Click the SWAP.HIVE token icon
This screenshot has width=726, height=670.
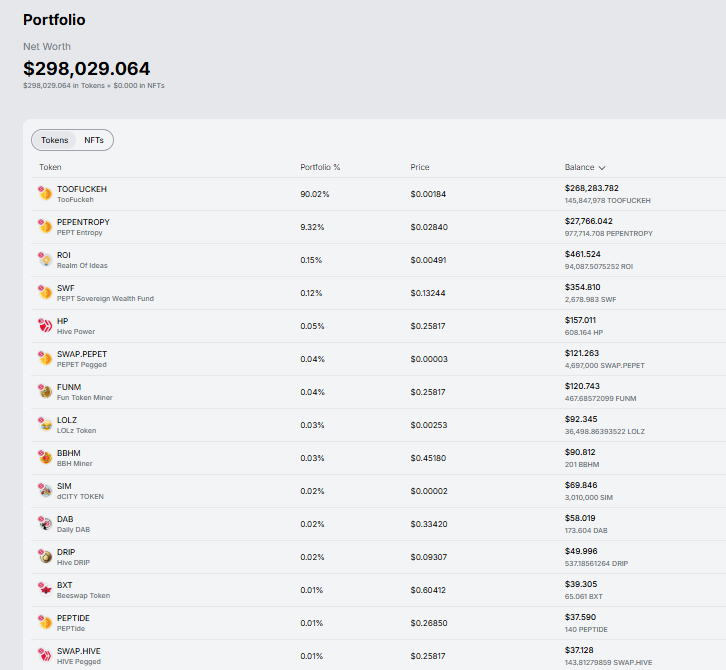pyautogui.click(x=45, y=655)
